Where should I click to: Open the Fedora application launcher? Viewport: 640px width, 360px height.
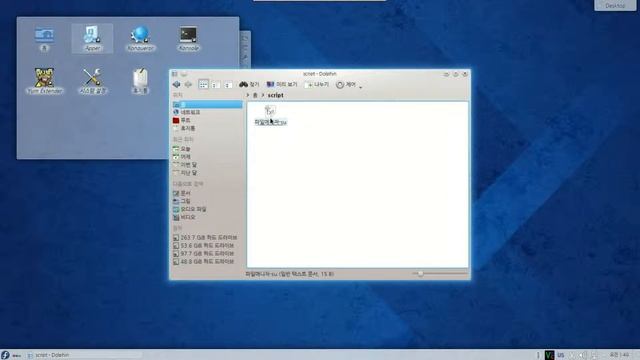click(5, 355)
